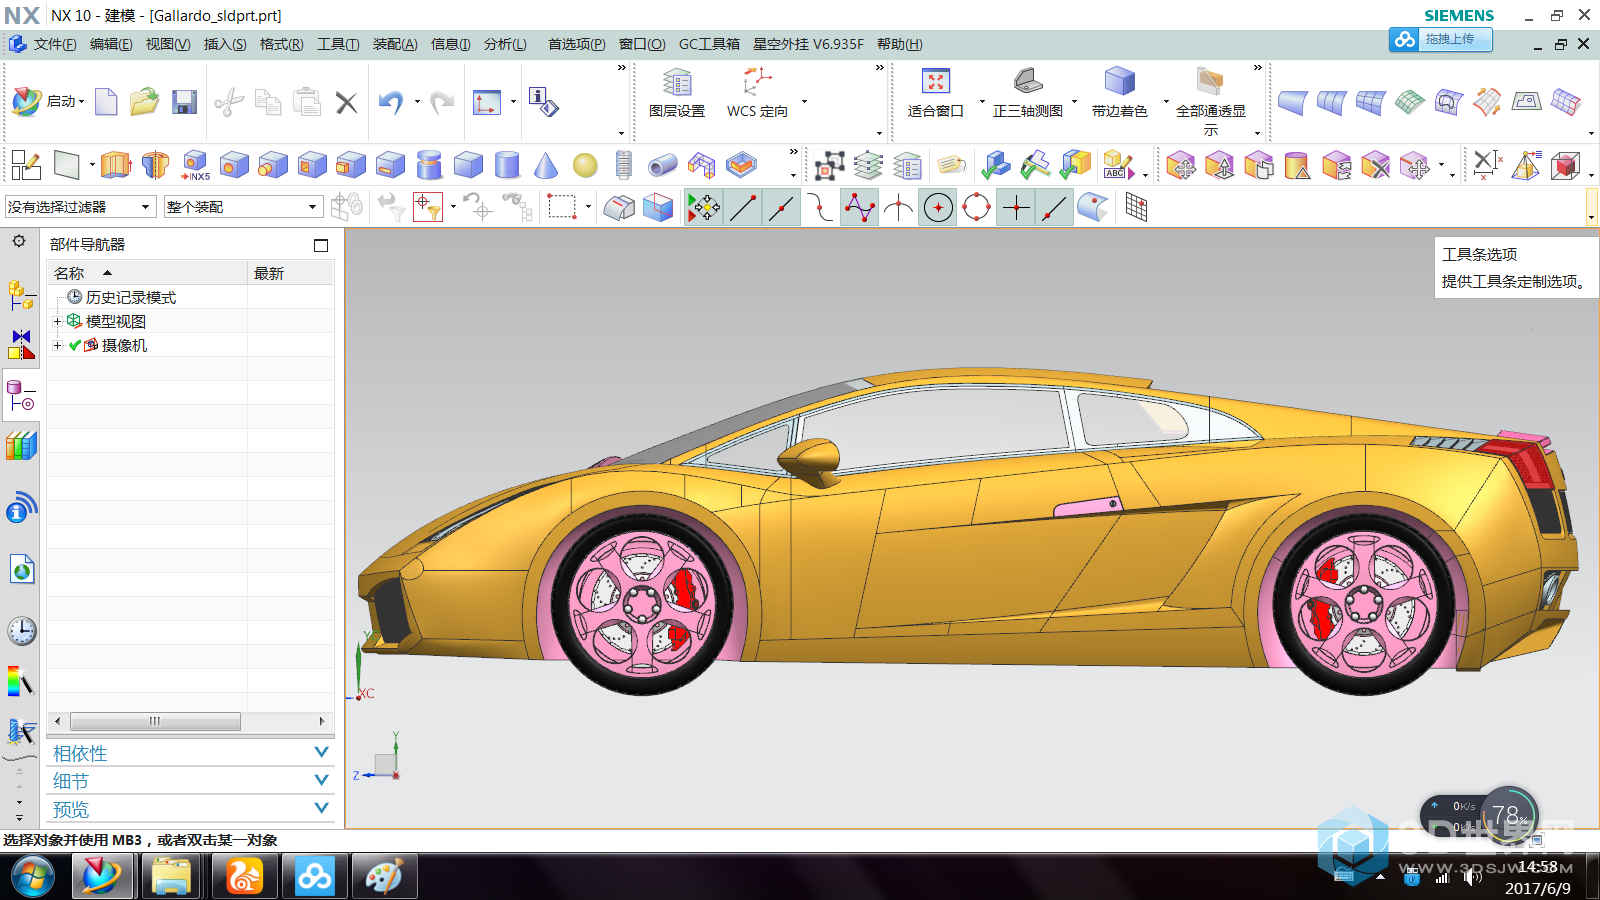Toggle snap point Enable Snap Point icon
Image resolution: width=1600 pixels, height=900 pixels.
(703, 208)
